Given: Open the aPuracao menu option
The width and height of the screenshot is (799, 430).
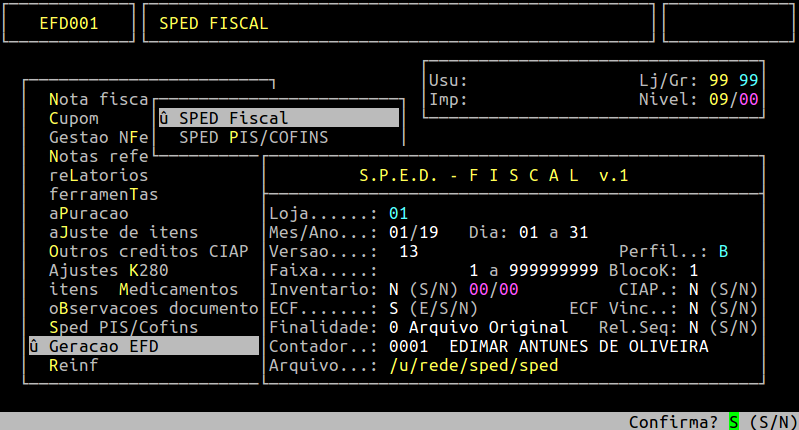Looking at the screenshot, I should coord(89,213).
